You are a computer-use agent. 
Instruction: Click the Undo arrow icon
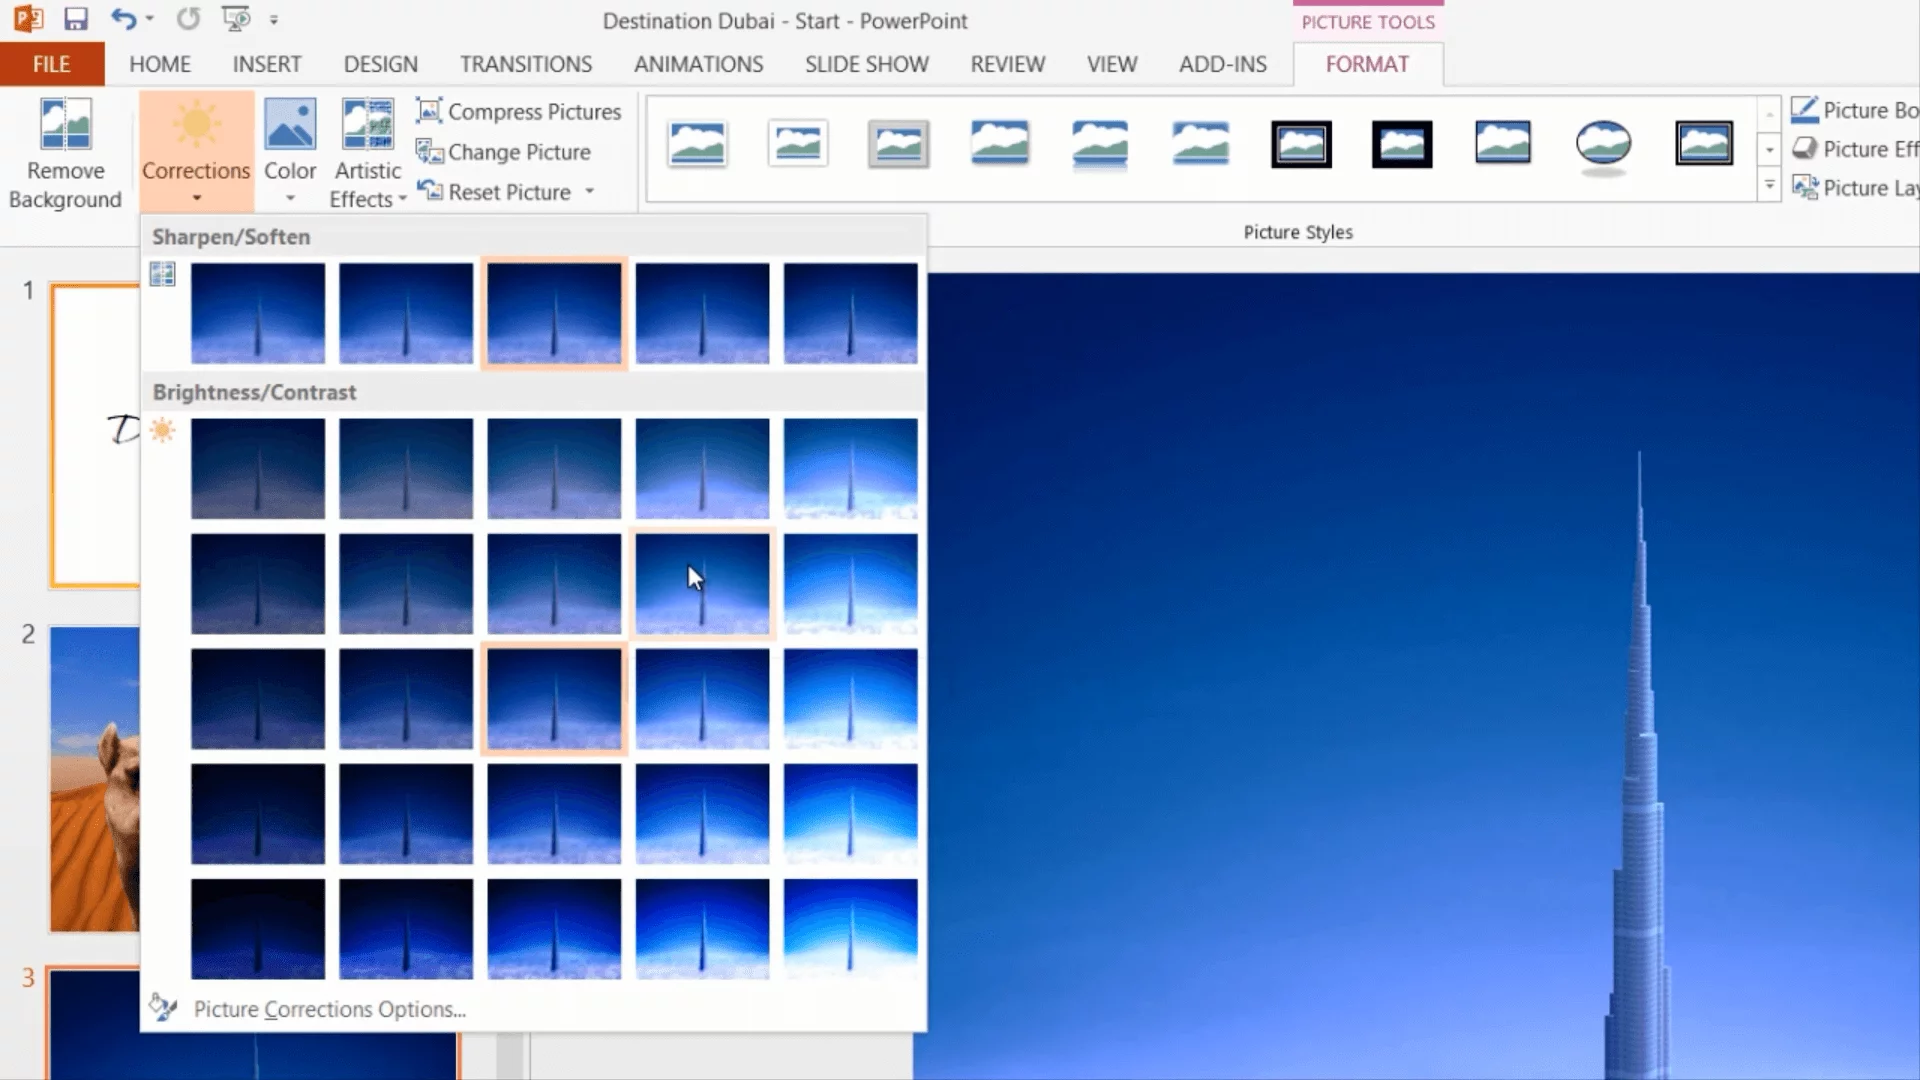[122, 19]
